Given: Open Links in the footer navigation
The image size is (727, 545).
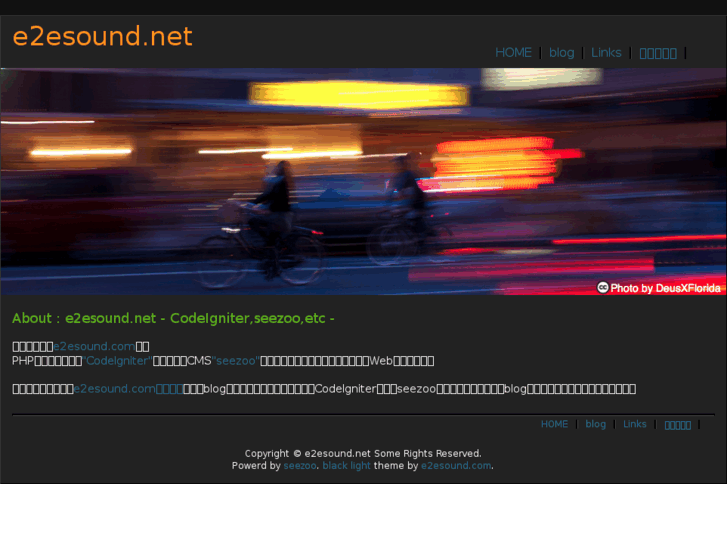Looking at the screenshot, I should pyautogui.click(x=634, y=424).
